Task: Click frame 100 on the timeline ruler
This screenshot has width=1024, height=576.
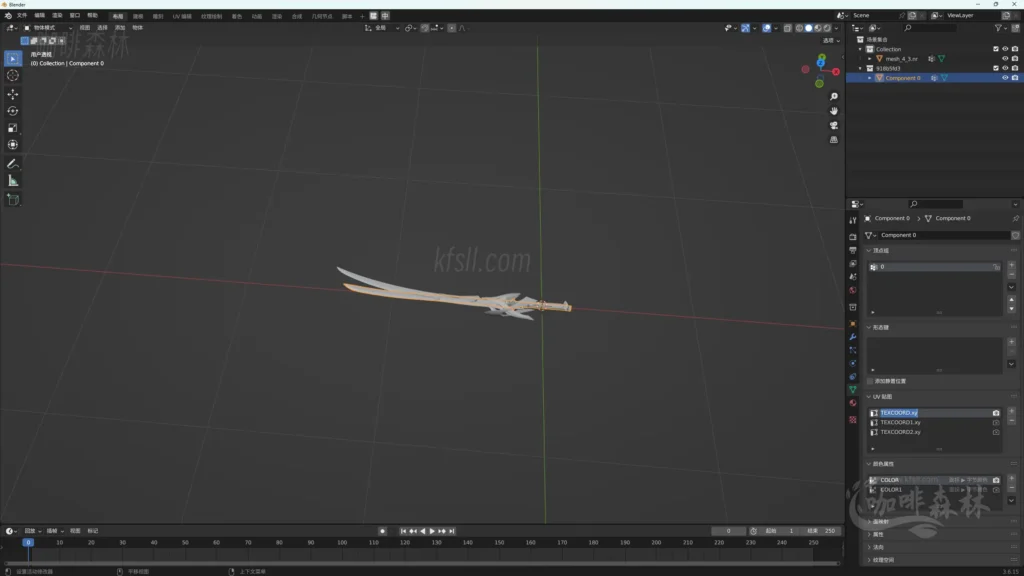Action: click(342, 542)
